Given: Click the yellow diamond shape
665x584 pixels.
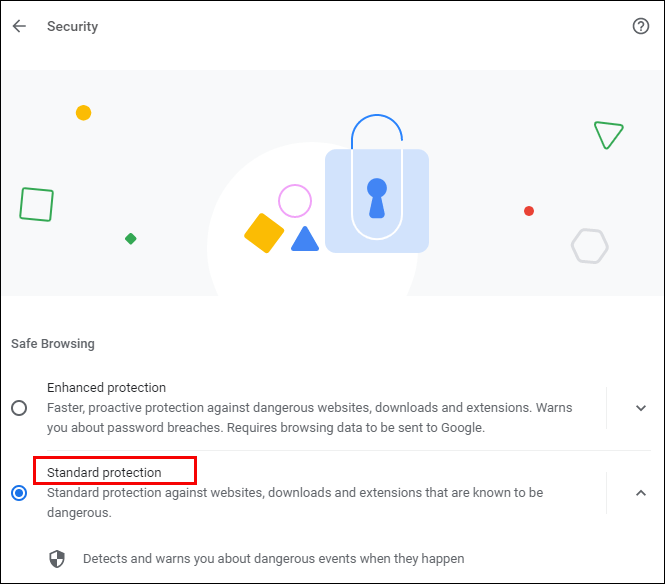Looking at the screenshot, I should point(264,233).
